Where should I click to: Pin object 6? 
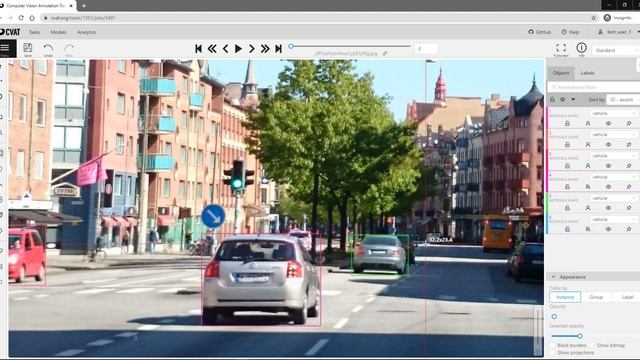pos(629,229)
